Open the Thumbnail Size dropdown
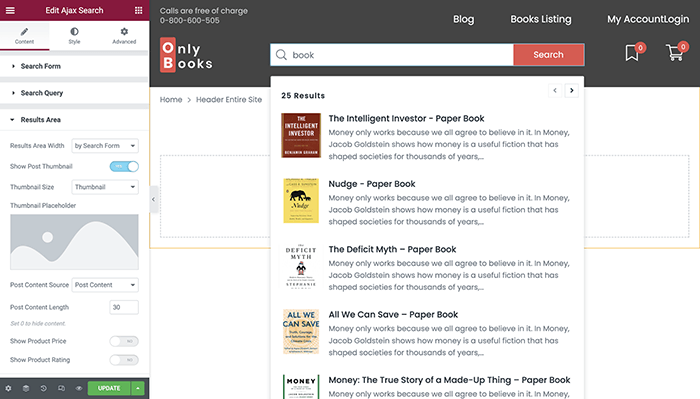 (105, 187)
